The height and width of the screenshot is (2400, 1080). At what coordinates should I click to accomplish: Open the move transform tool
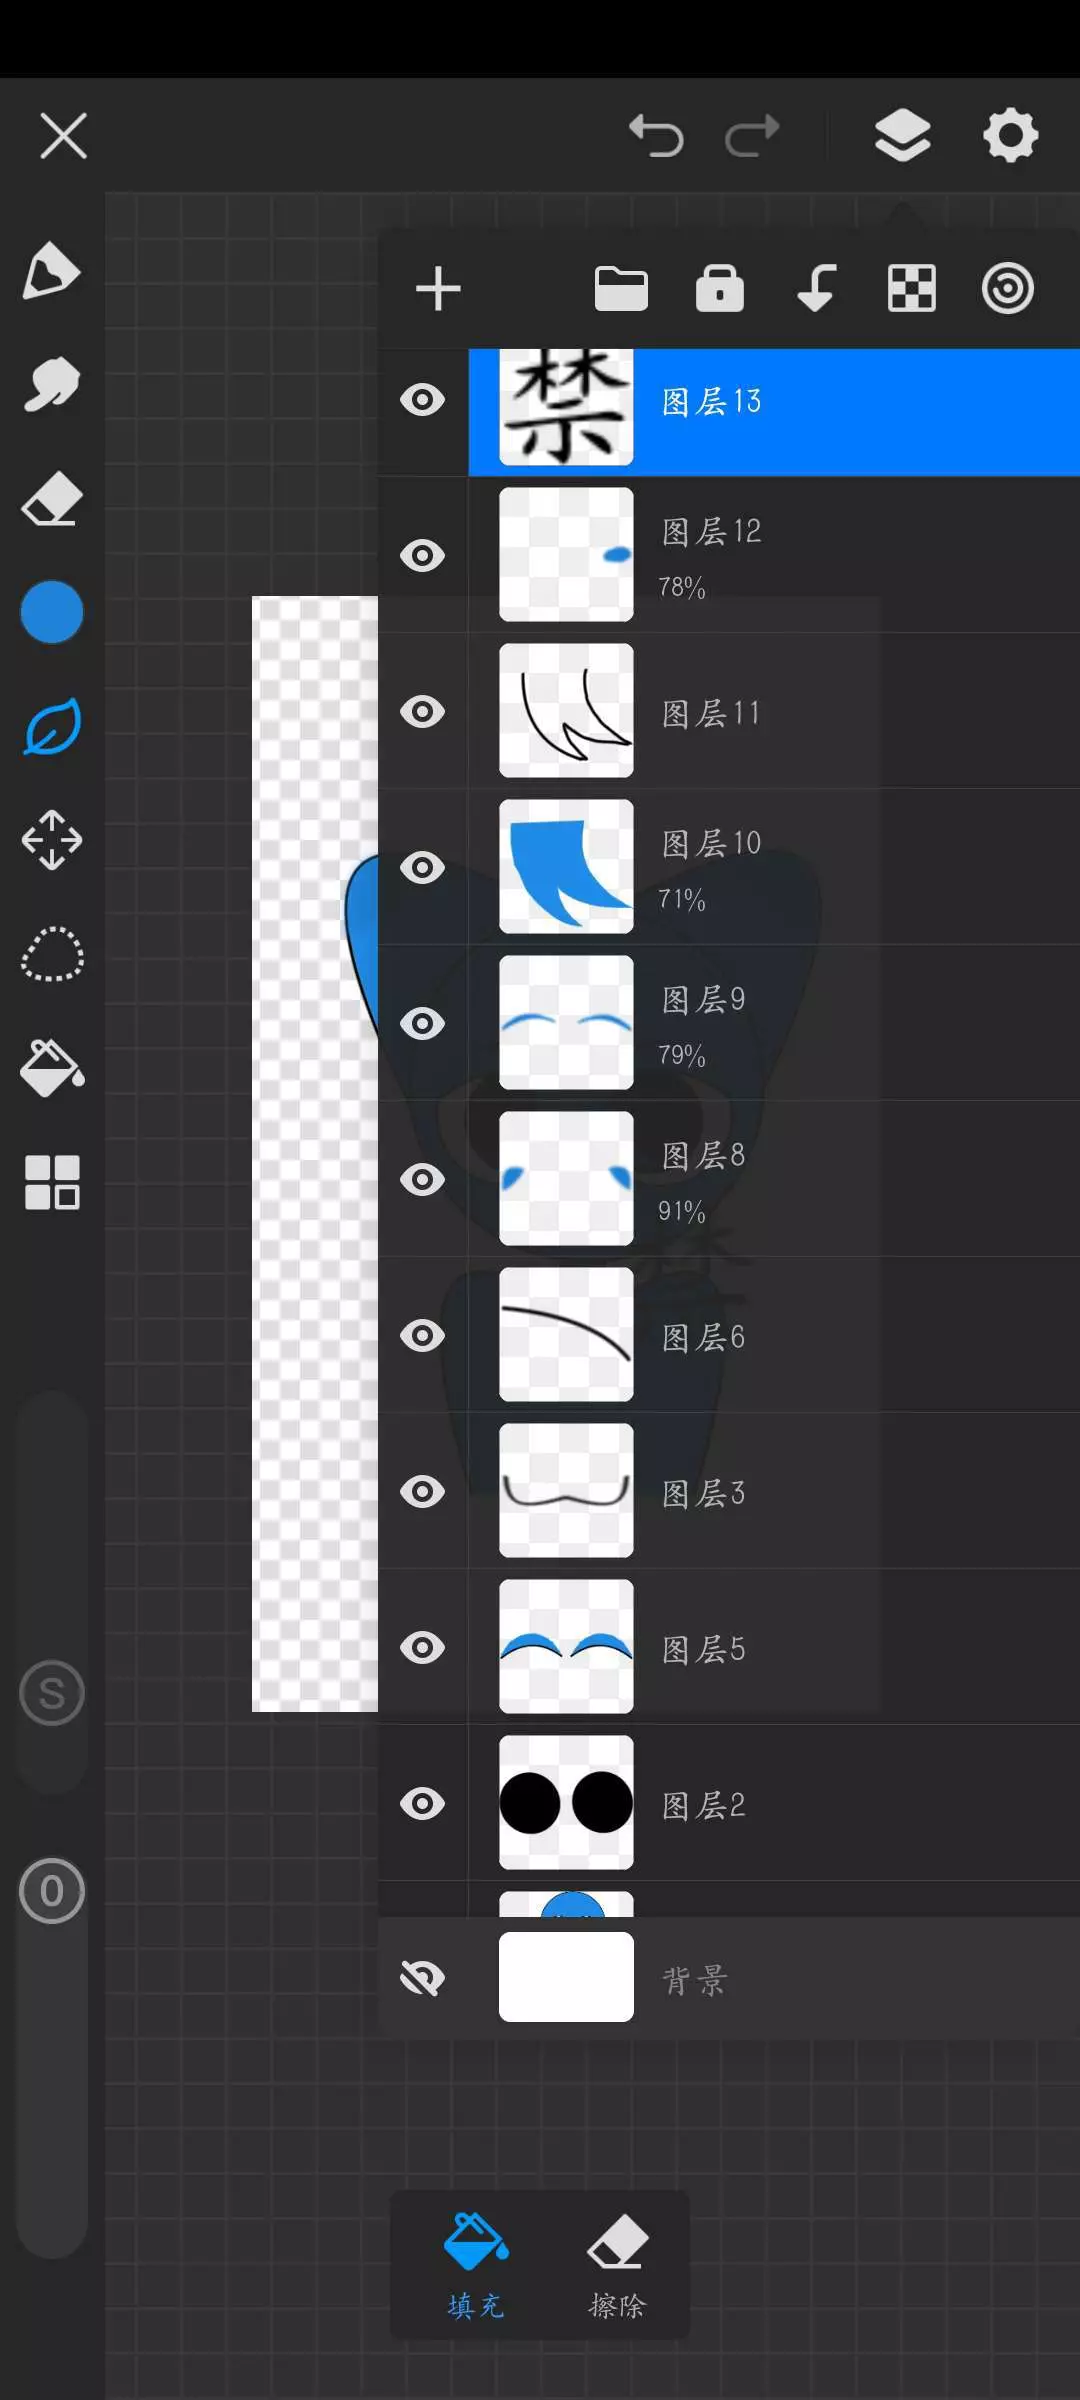[x=51, y=840]
